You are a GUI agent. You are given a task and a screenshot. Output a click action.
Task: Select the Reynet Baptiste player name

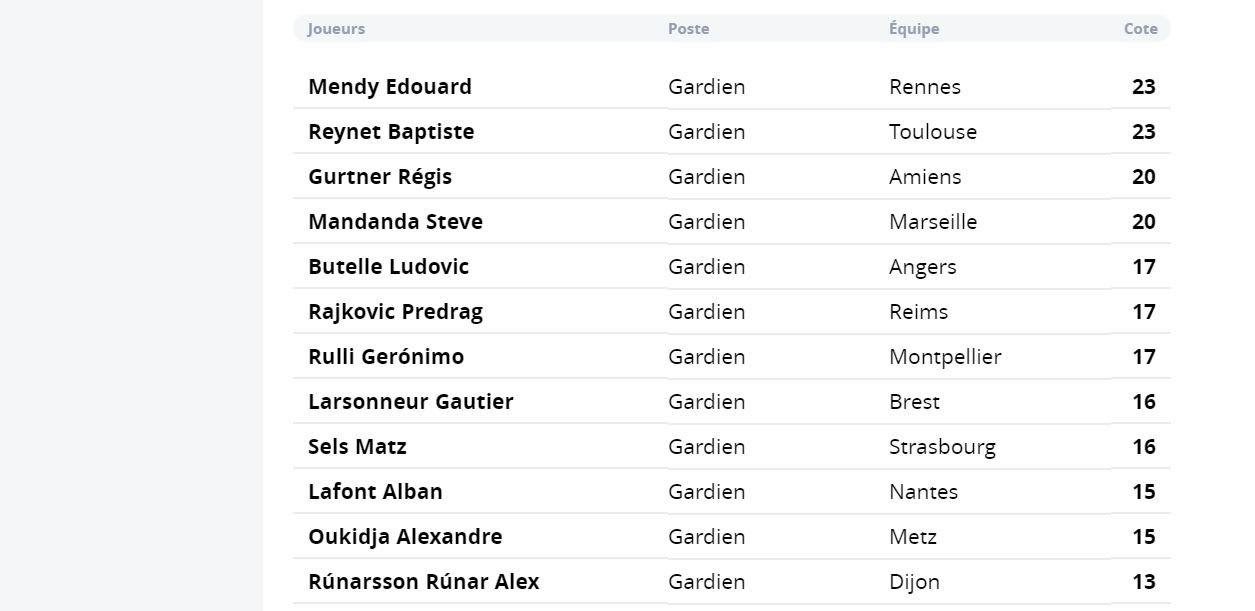[391, 132]
